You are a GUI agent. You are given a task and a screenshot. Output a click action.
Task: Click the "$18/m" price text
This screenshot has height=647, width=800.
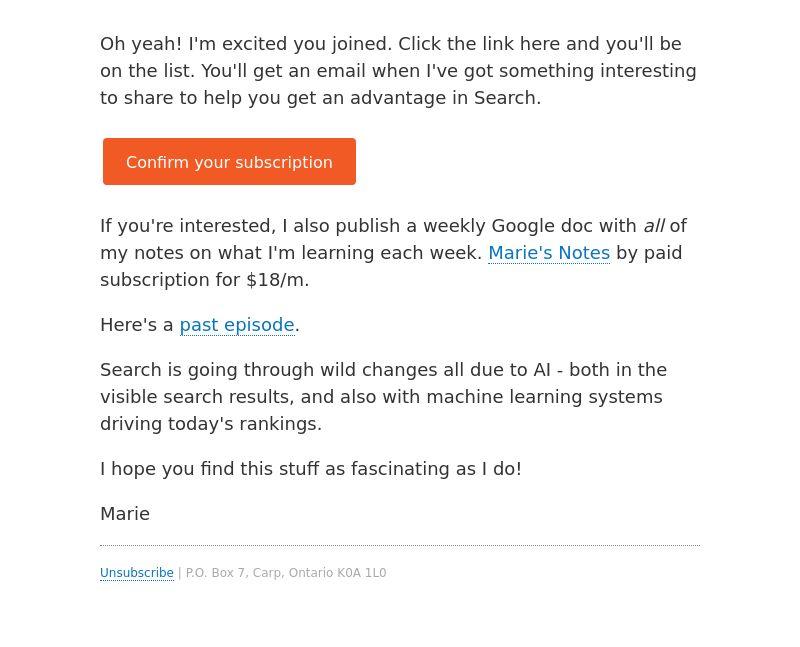276,280
